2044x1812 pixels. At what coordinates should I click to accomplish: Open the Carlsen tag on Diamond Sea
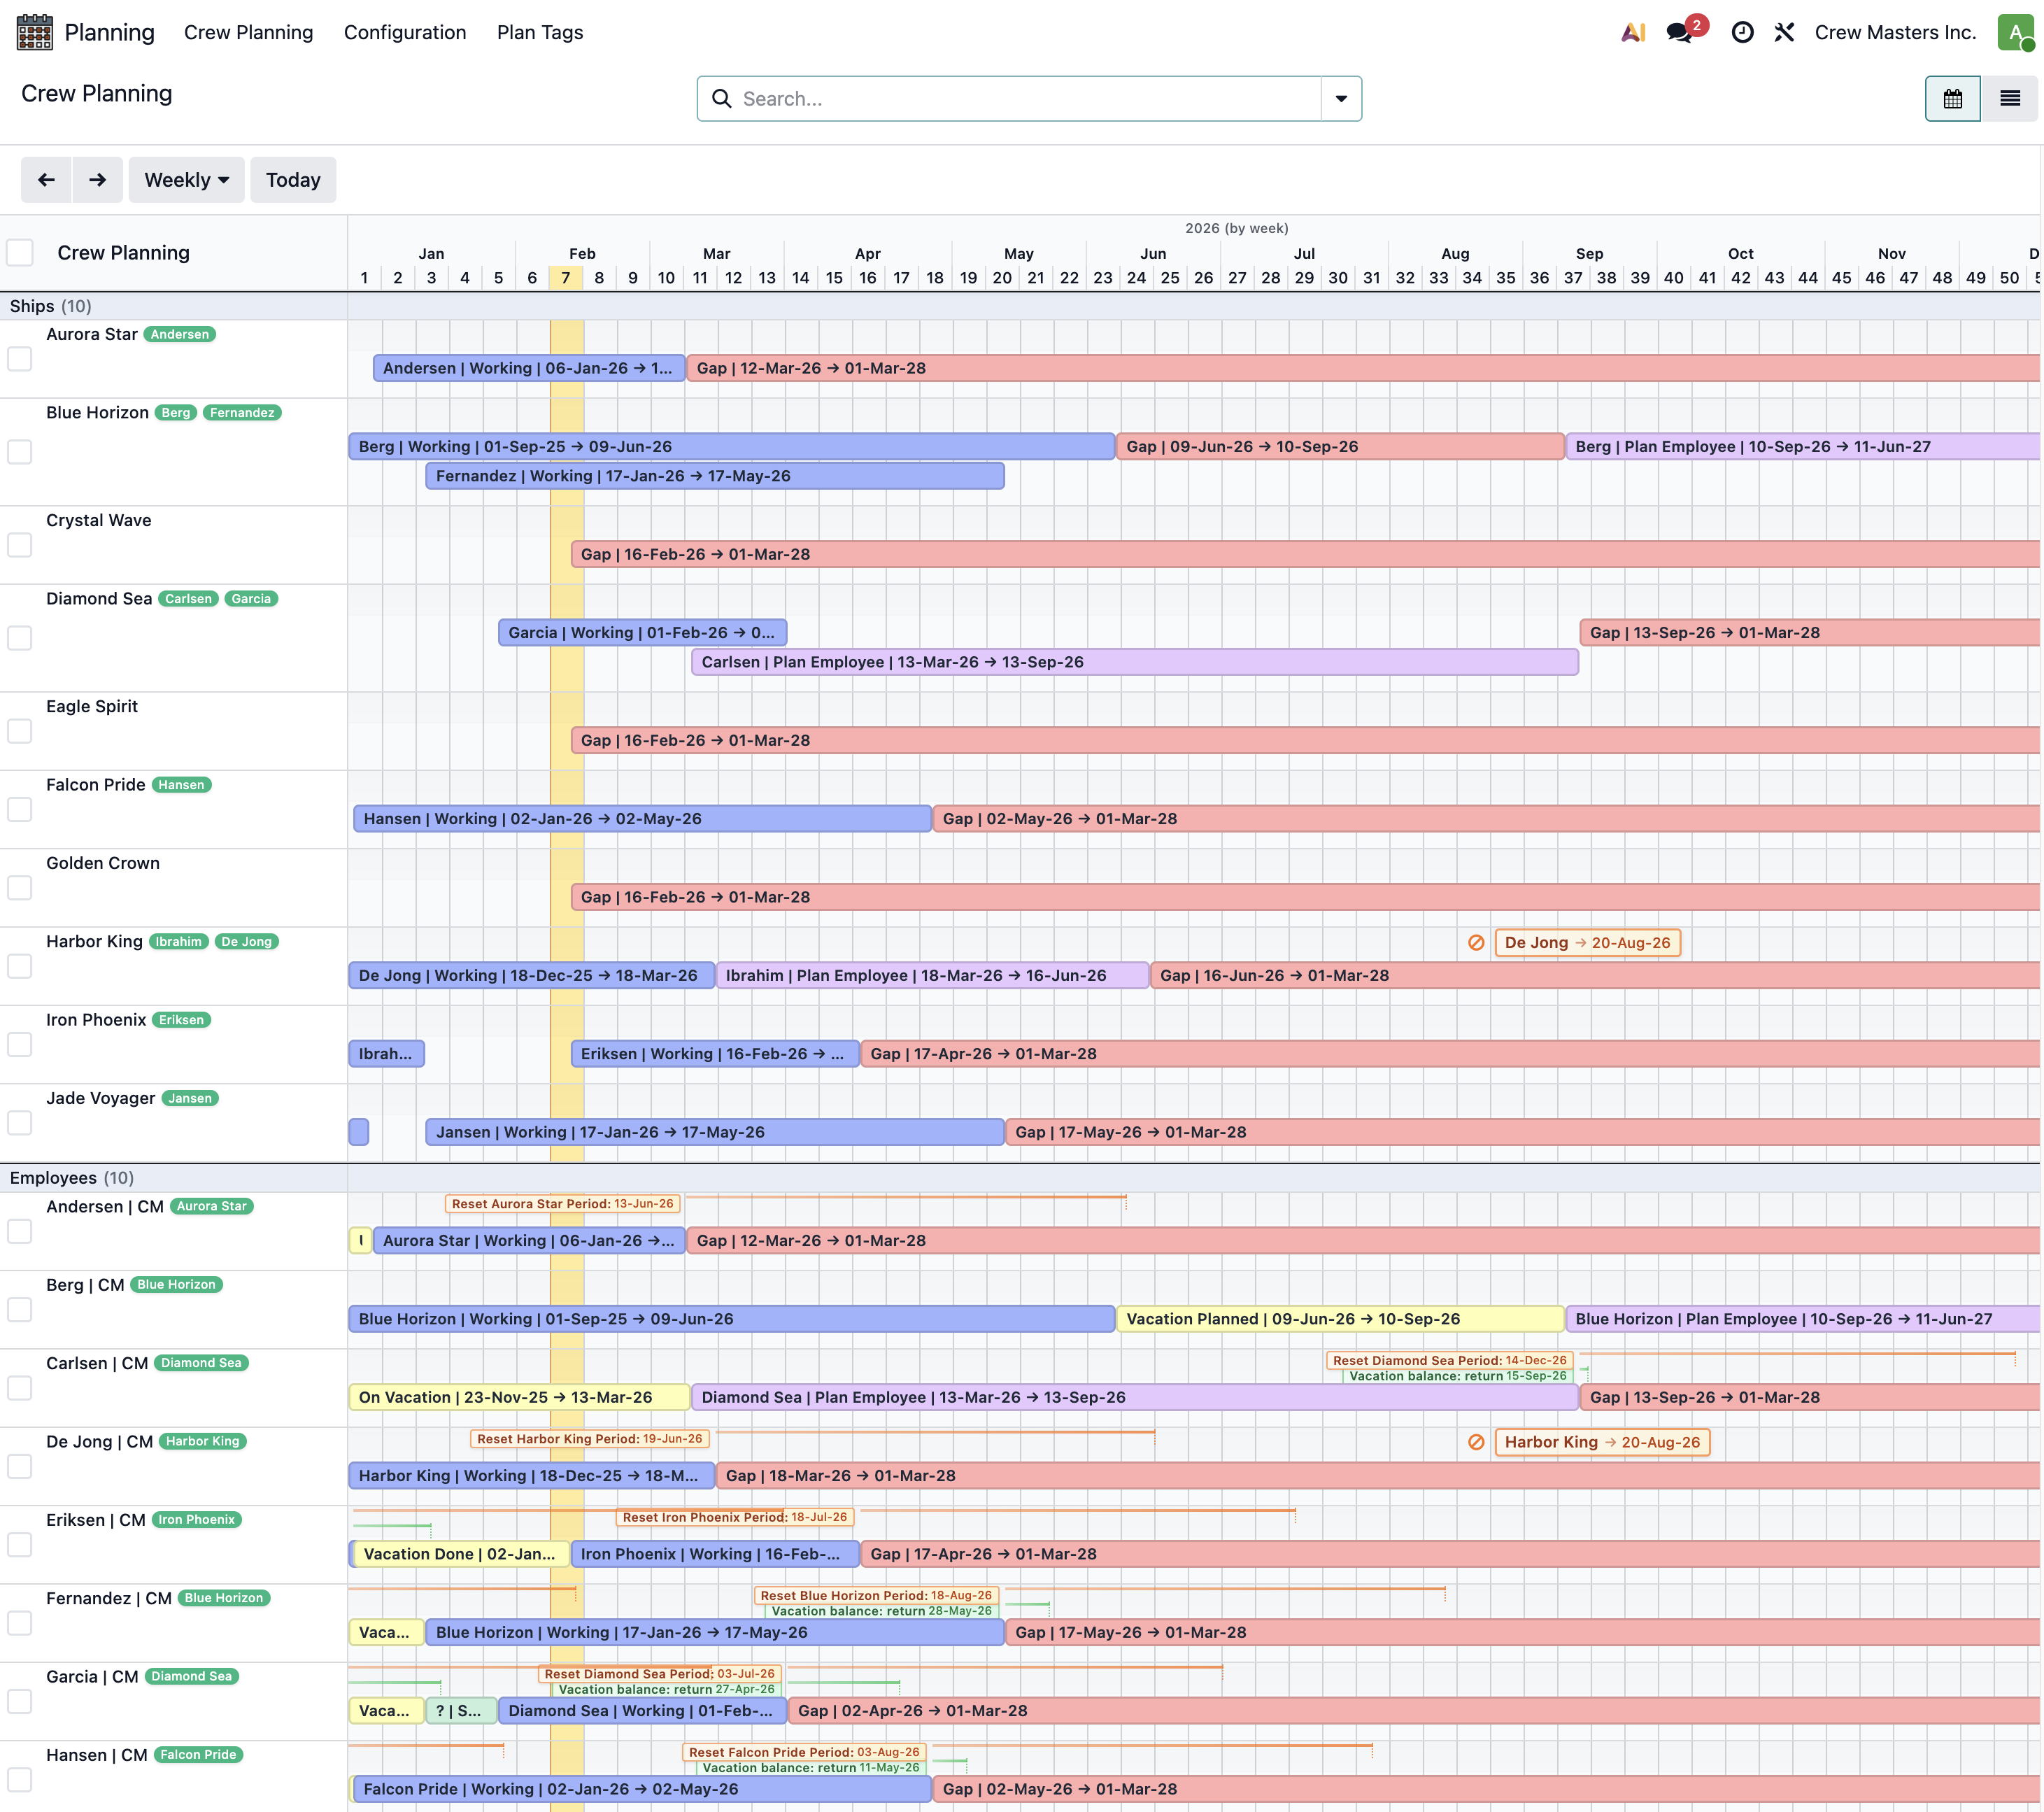[x=188, y=598]
